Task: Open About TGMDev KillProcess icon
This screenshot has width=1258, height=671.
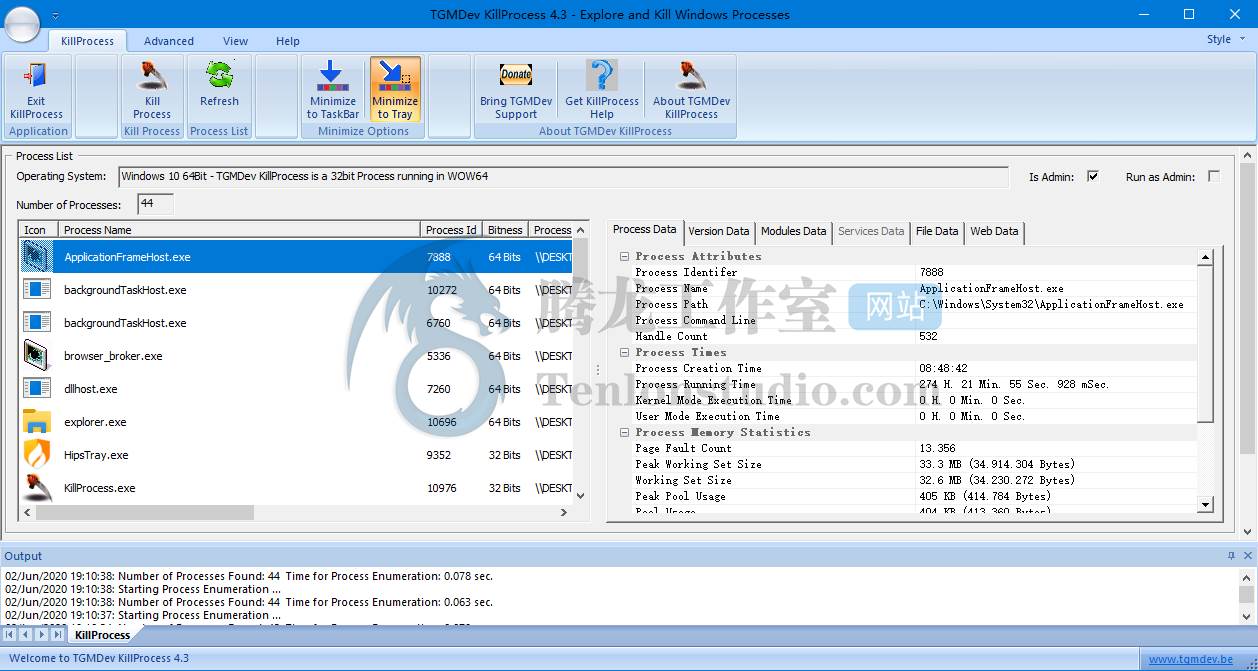Action: [691, 75]
